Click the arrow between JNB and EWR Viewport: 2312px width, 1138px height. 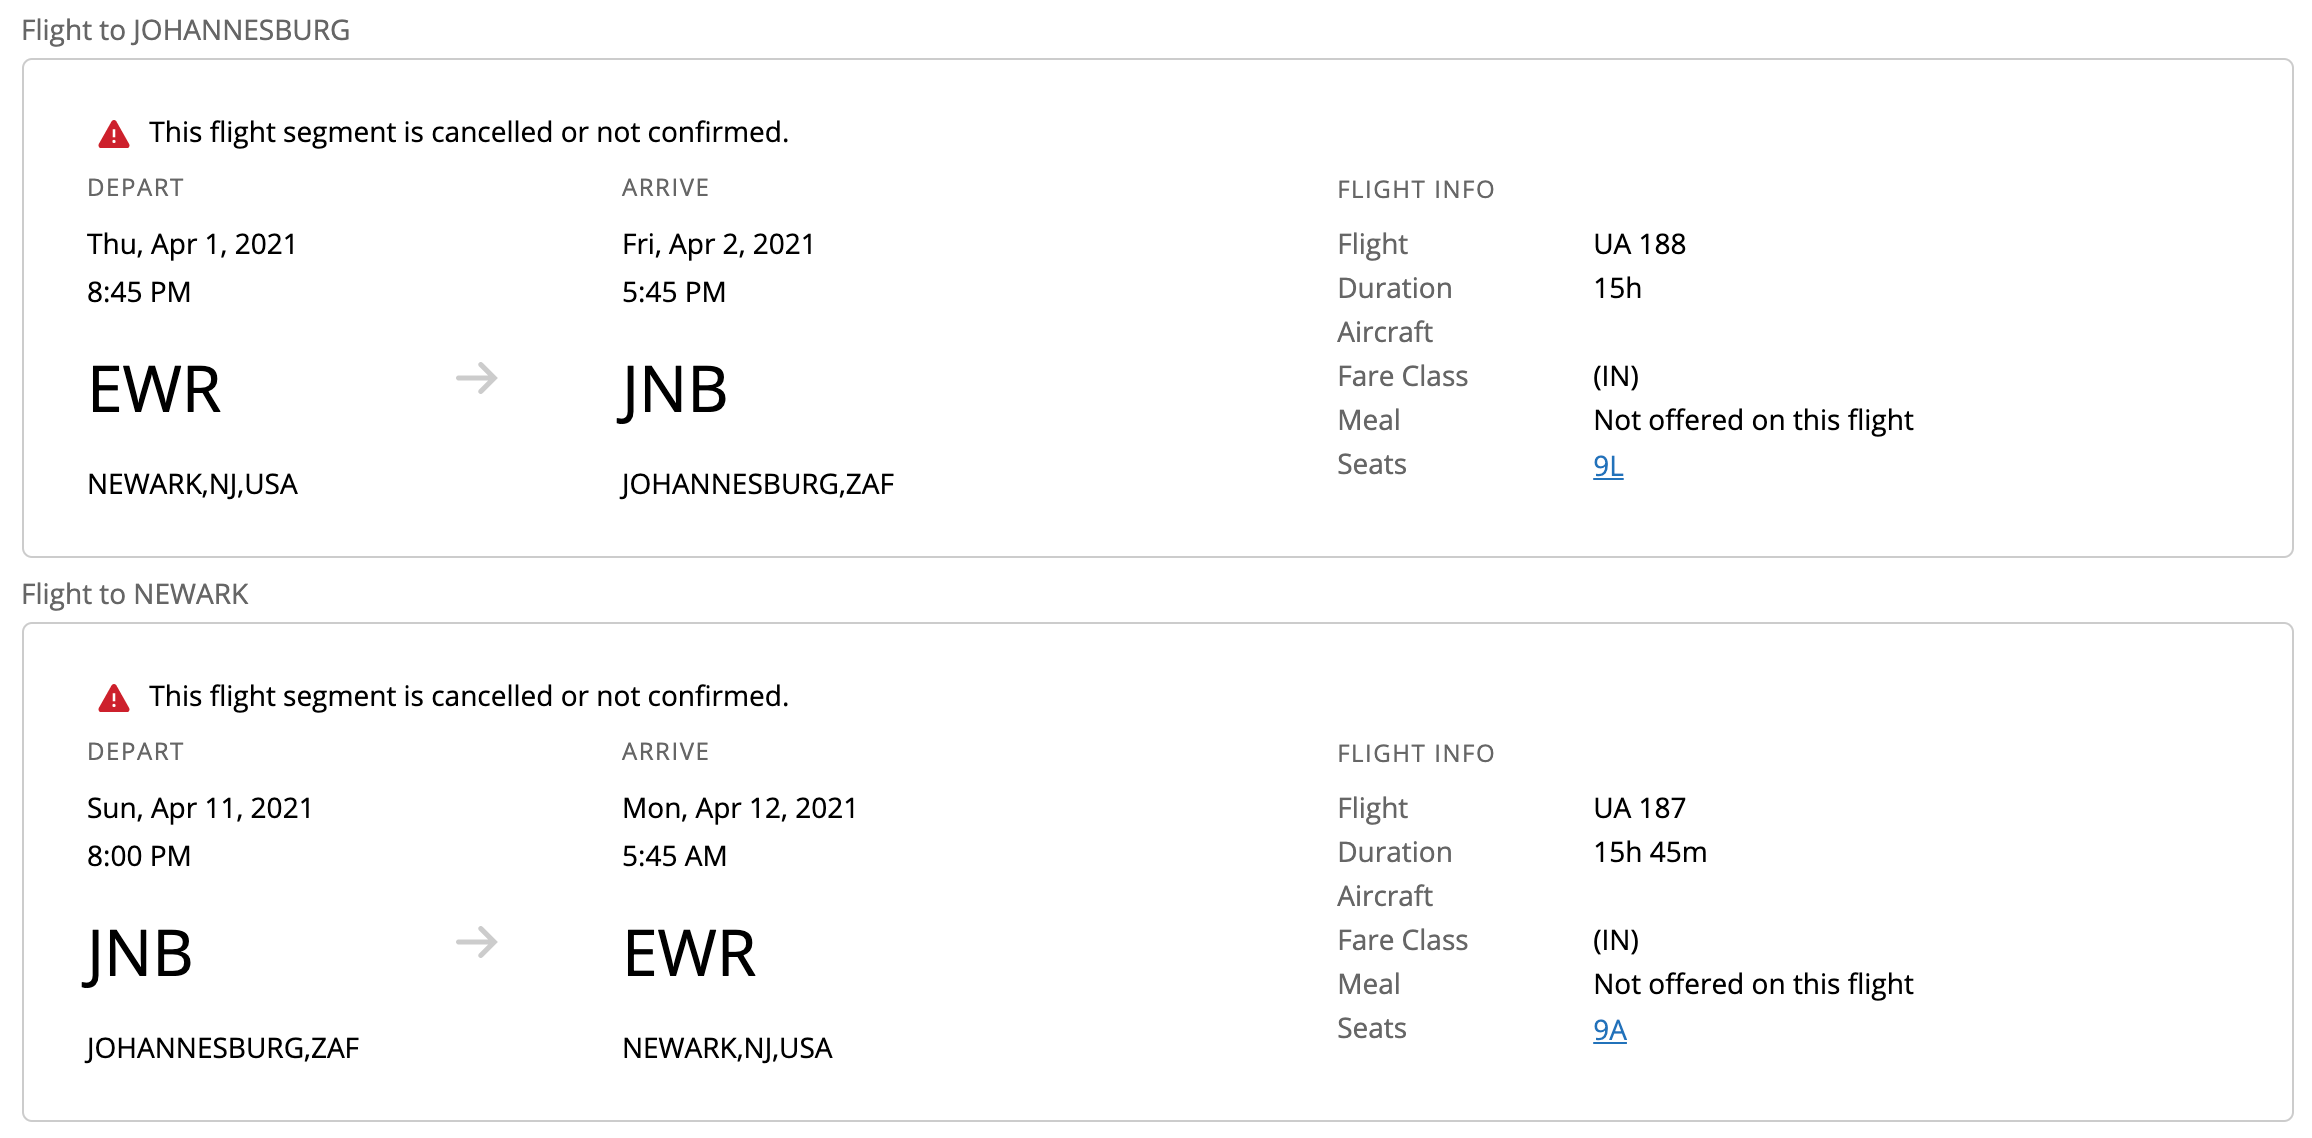(476, 942)
